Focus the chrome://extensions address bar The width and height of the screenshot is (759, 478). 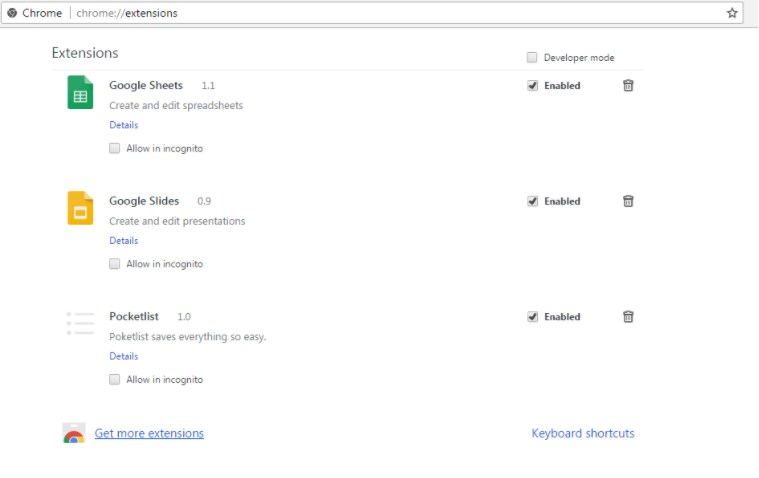(372, 13)
